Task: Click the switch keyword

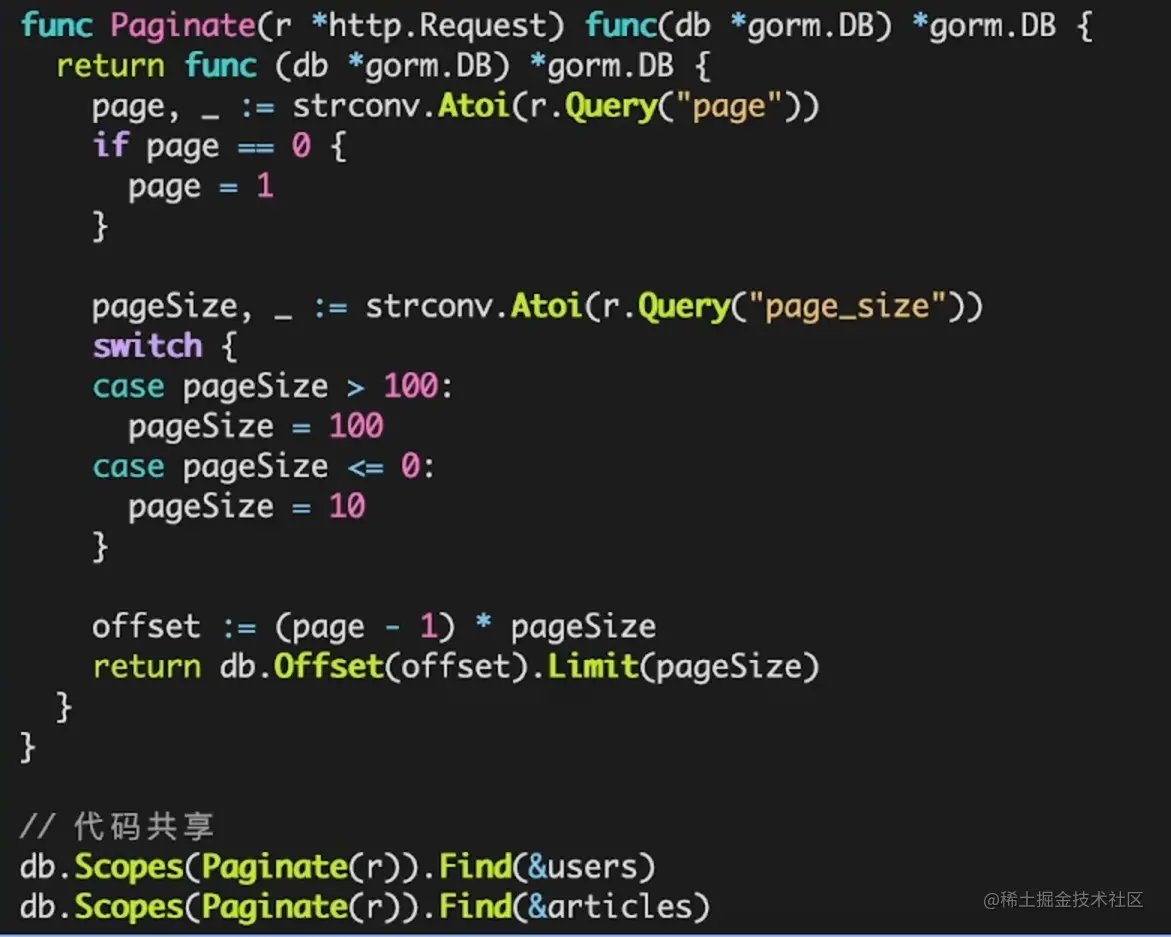Action: [147, 346]
